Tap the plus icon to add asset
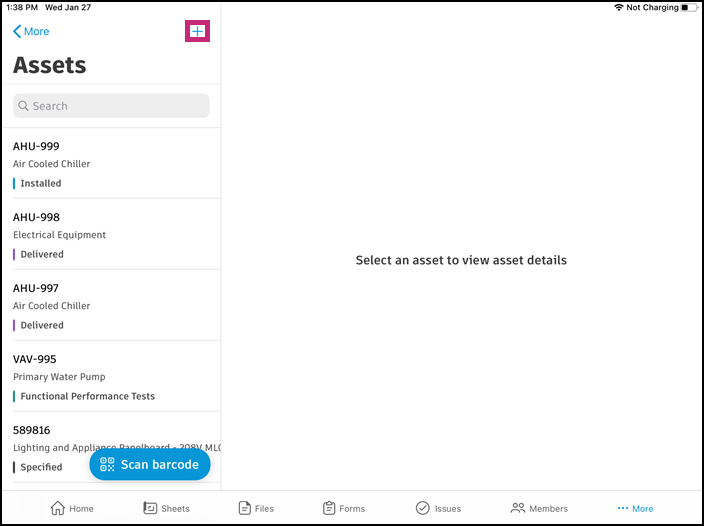 [x=197, y=32]
